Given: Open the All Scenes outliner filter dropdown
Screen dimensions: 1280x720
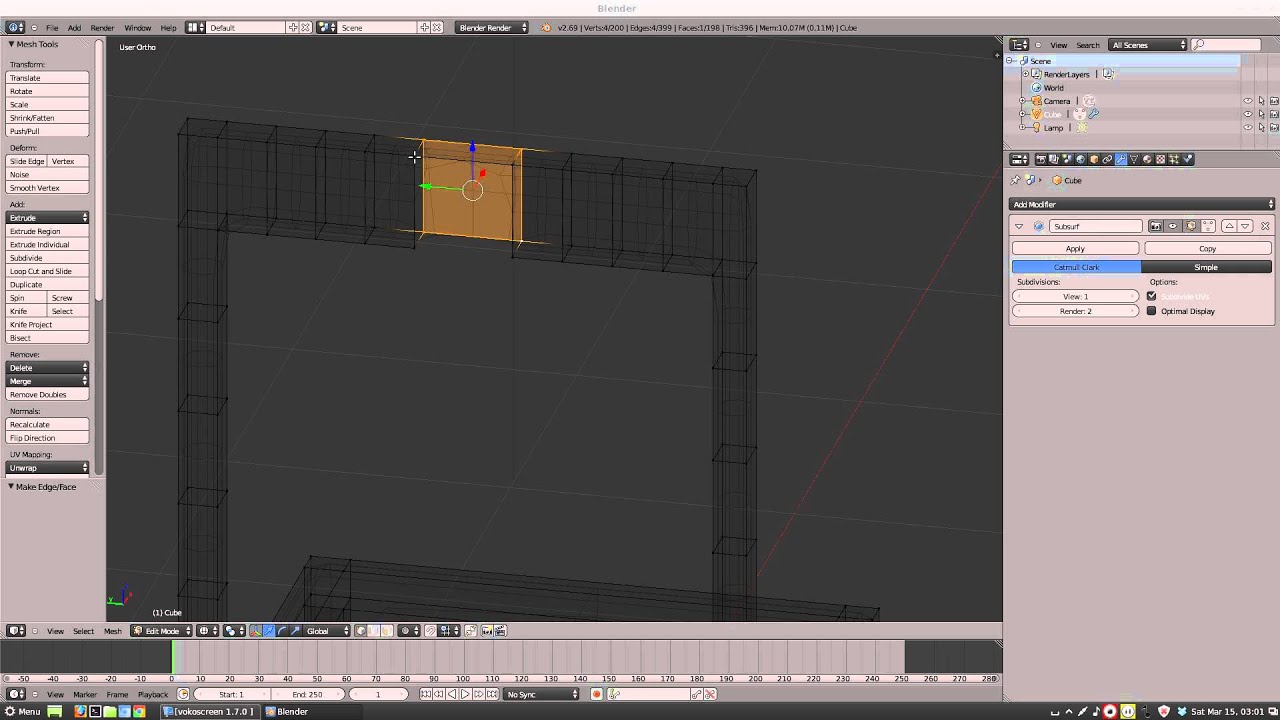Looking at the screenshot, I should click(1147, 45).
